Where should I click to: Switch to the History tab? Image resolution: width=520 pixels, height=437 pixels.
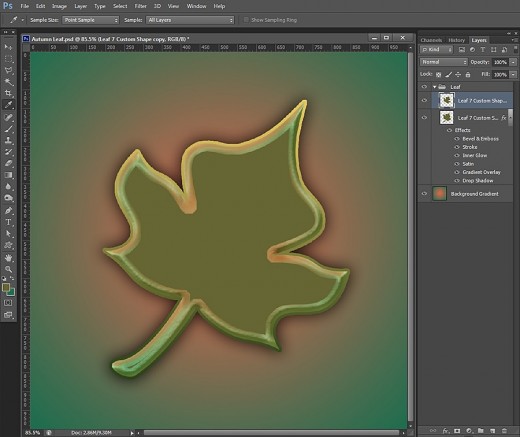click(x=456, y=40)
